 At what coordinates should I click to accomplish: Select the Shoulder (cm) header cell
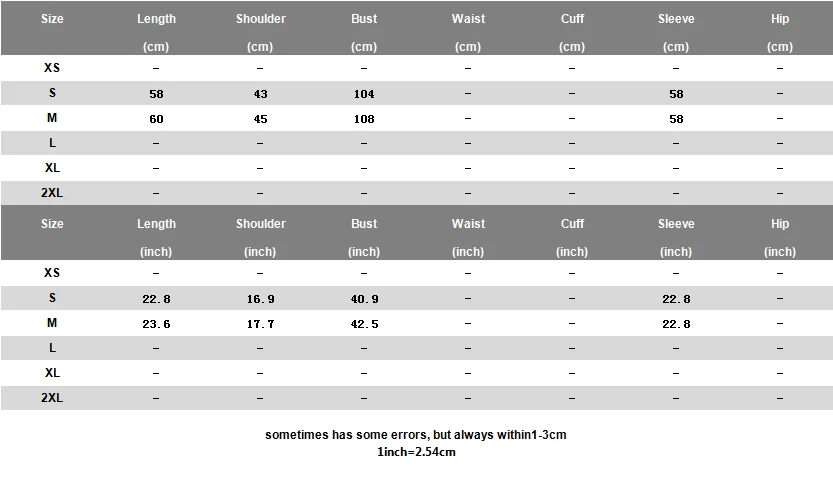click(x=260, y=32)
